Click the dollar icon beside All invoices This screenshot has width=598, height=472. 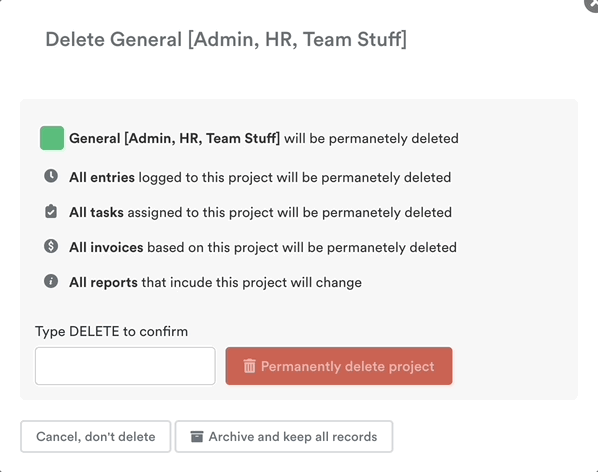51,246
